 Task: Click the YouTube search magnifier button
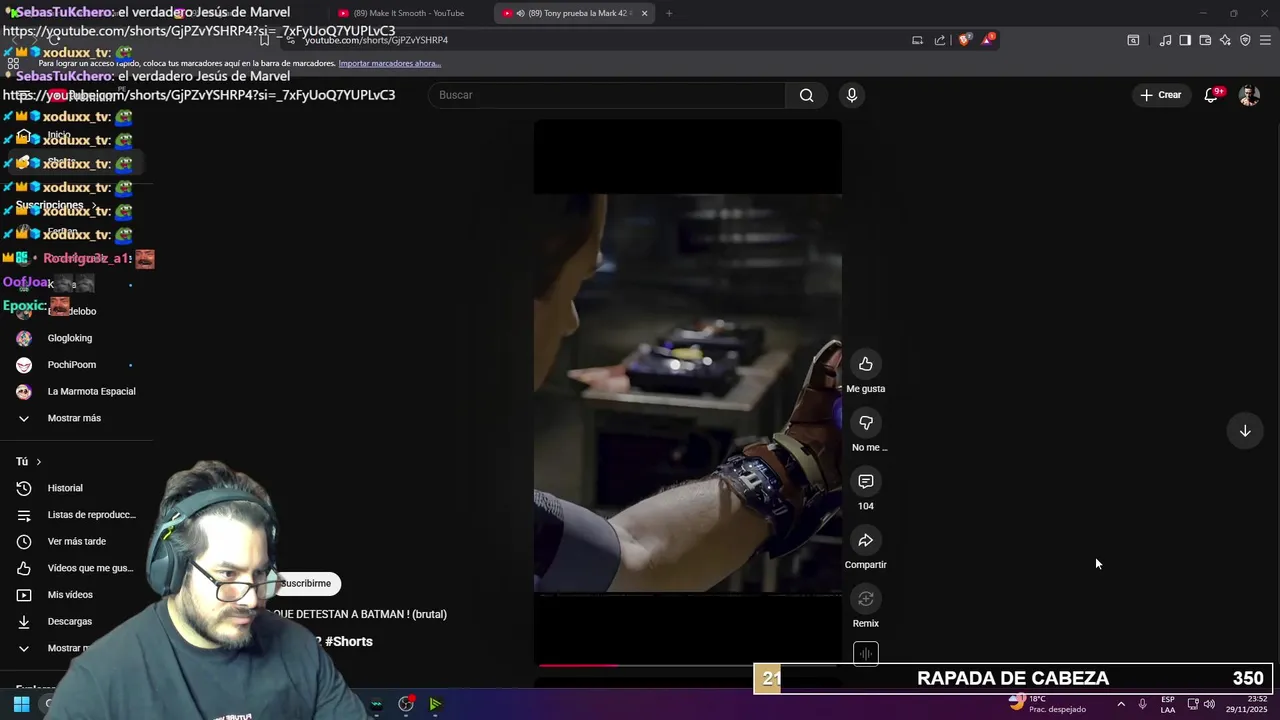[806, 95]
